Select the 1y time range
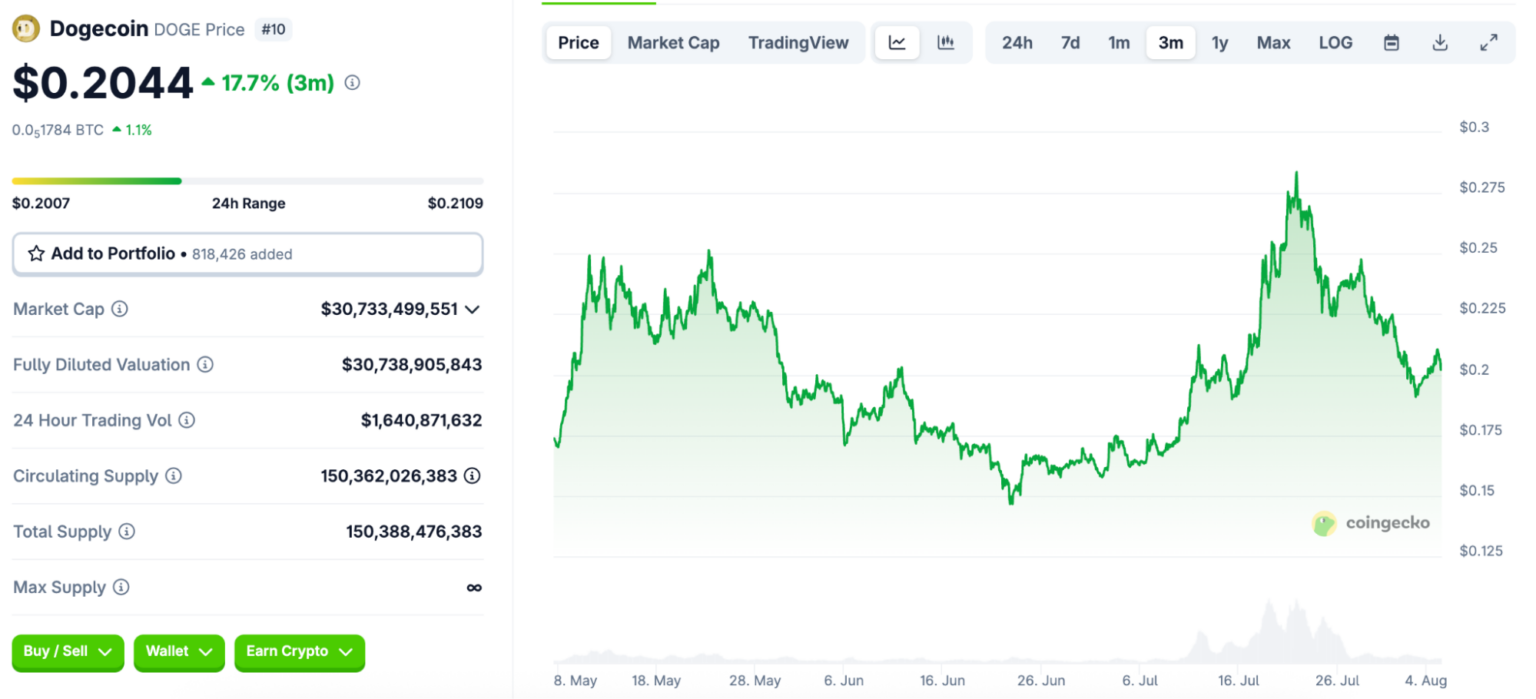 [x=1220, y=43]
